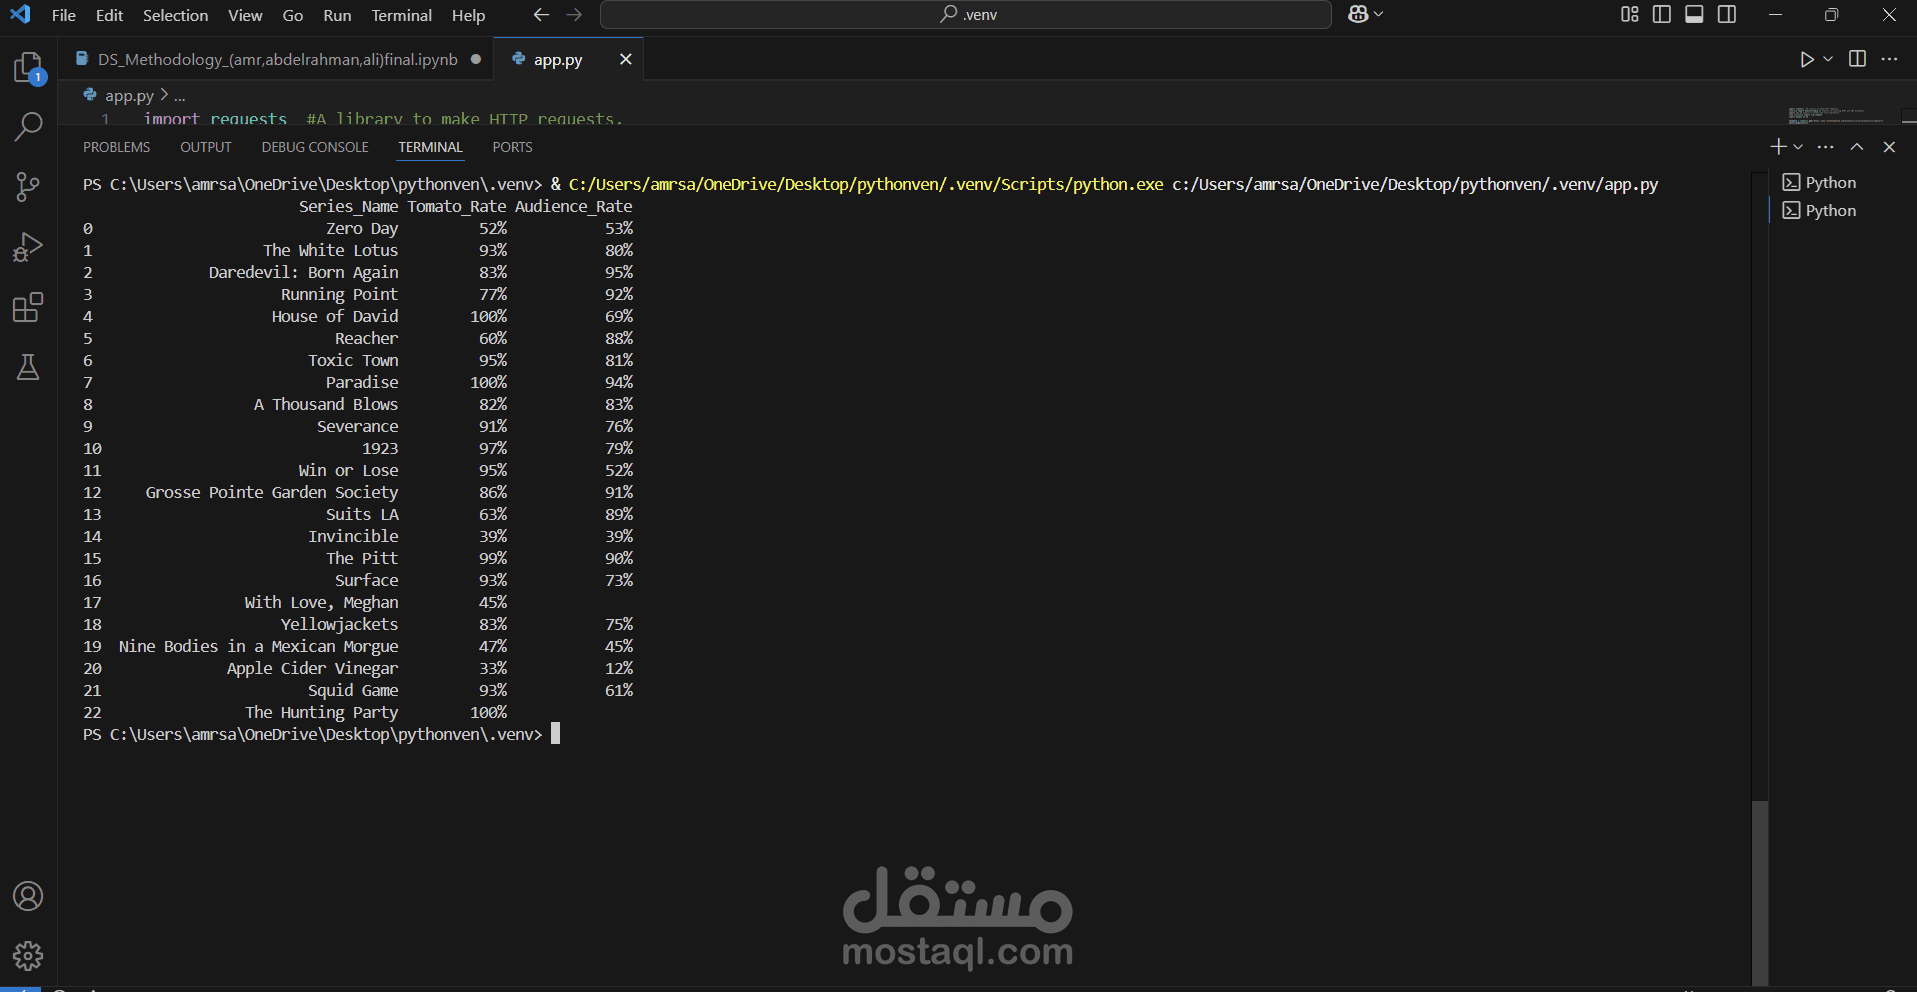Open the Copilot chat icon
Screen dimensions: 1917x992
pos(1358,14)
